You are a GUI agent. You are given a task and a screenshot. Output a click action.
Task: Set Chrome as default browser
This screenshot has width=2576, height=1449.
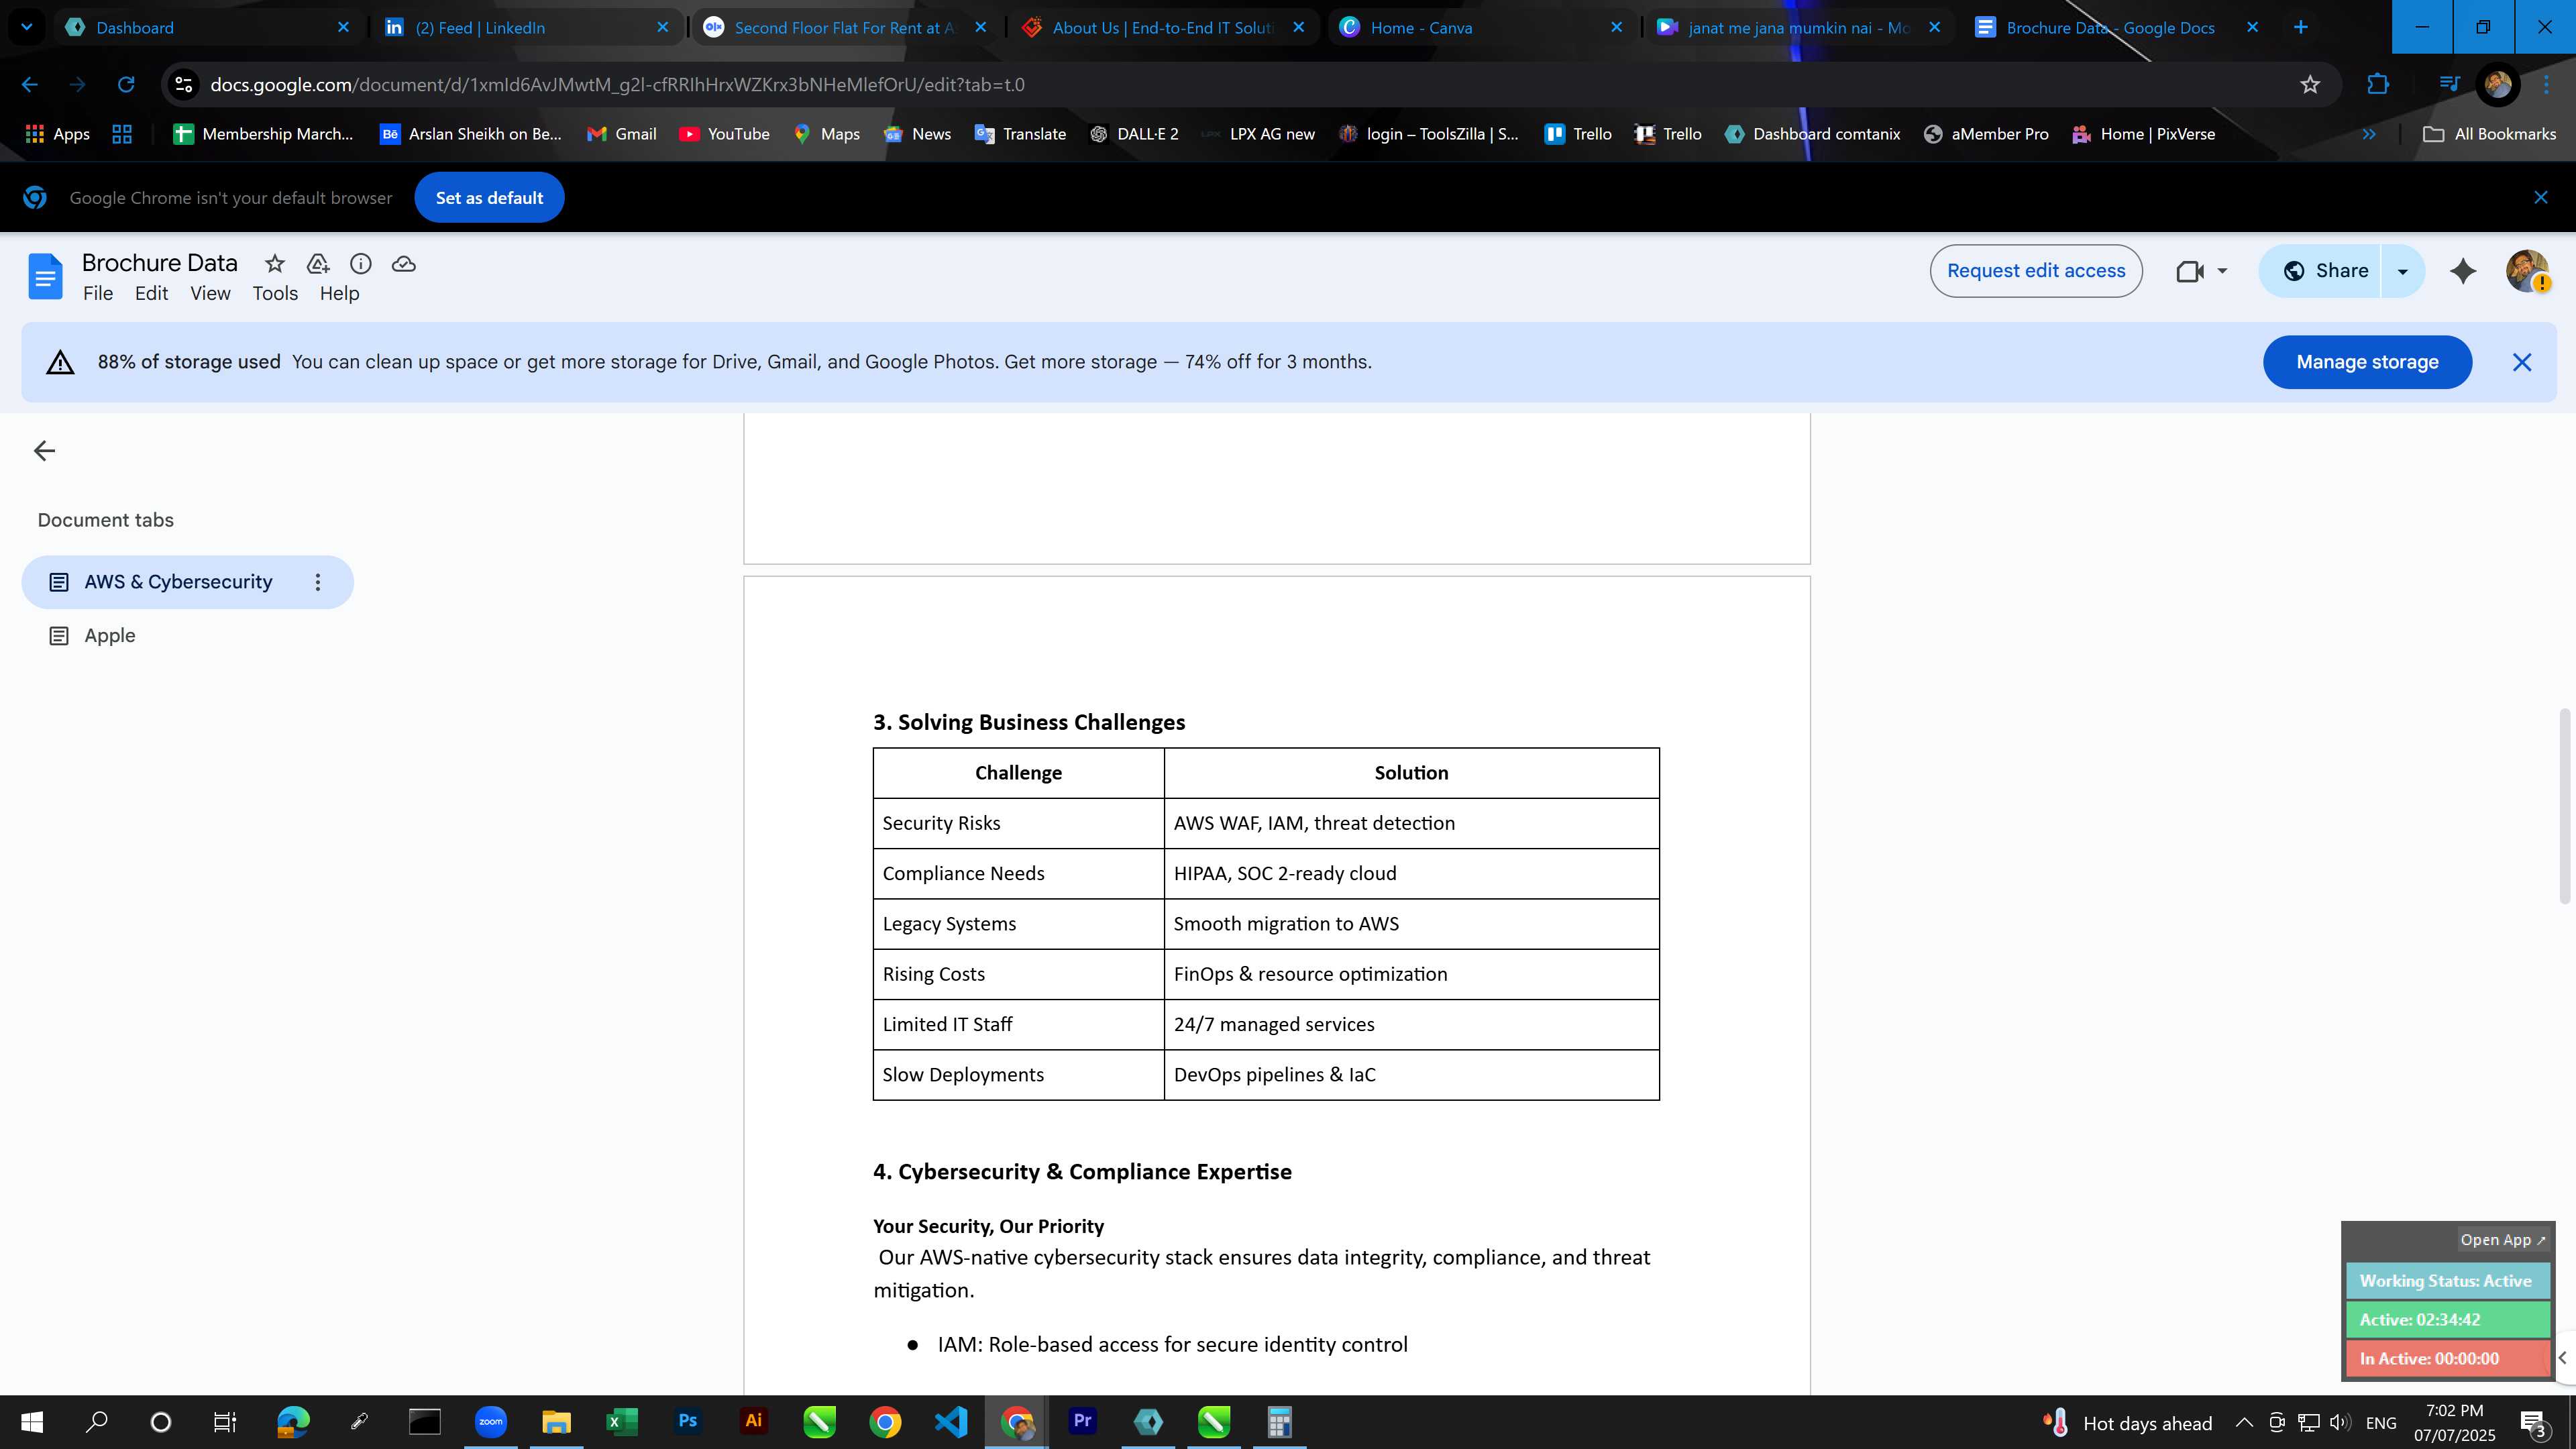(x=489, y=198)
